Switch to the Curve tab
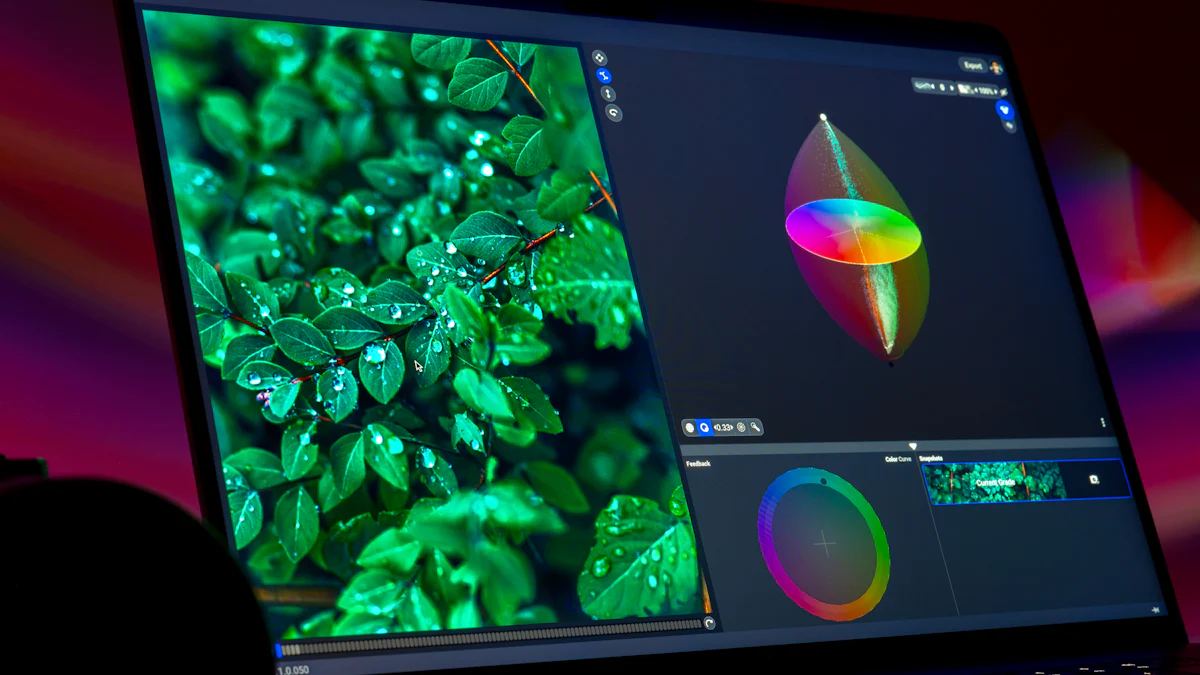 tap(905, 460)
